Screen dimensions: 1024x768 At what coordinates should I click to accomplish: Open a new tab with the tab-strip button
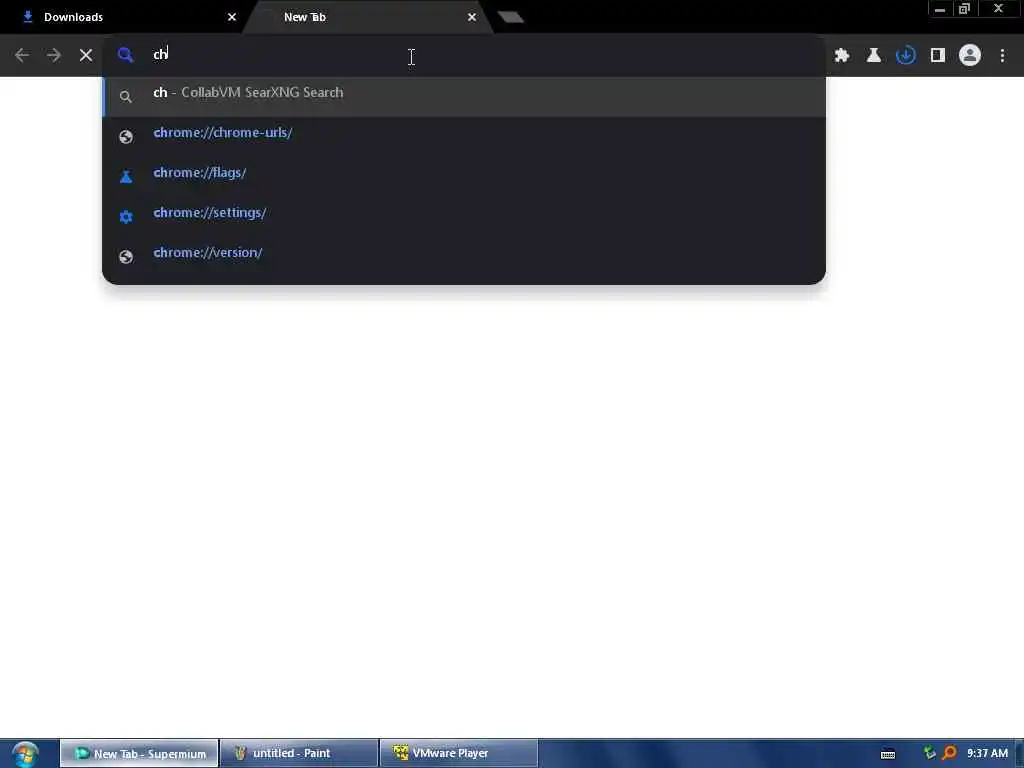click(x=511, y=17)
